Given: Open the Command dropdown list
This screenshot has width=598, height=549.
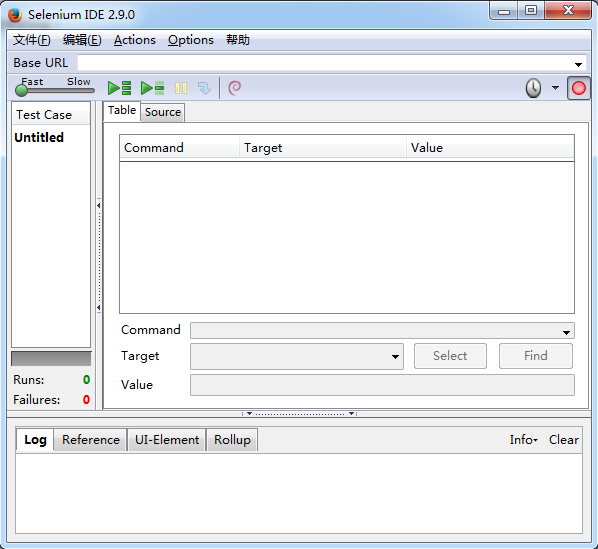Looking at the screenshot, I should 566,333.
